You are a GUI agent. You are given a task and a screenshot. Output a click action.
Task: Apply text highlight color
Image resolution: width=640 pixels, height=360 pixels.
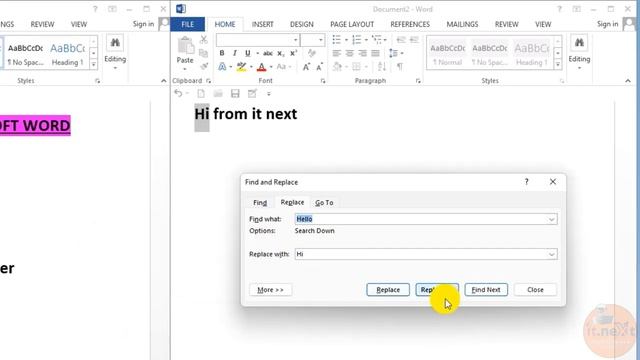[241, 67]
